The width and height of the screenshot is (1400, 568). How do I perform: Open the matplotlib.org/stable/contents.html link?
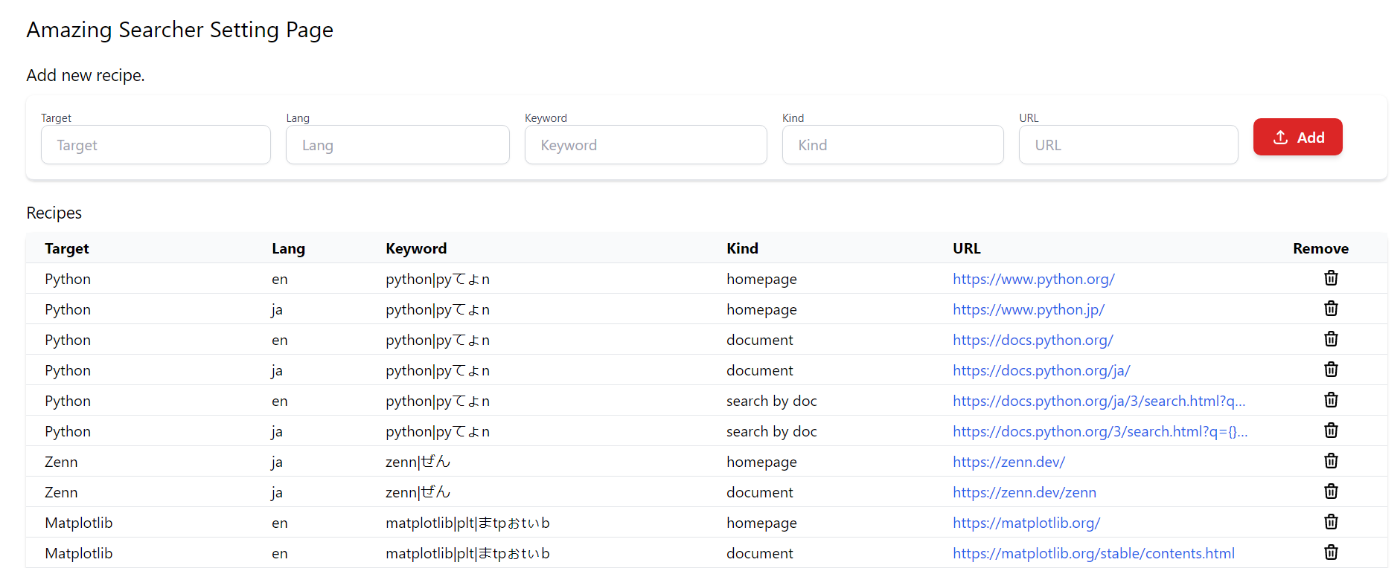tap(1093, 554)
